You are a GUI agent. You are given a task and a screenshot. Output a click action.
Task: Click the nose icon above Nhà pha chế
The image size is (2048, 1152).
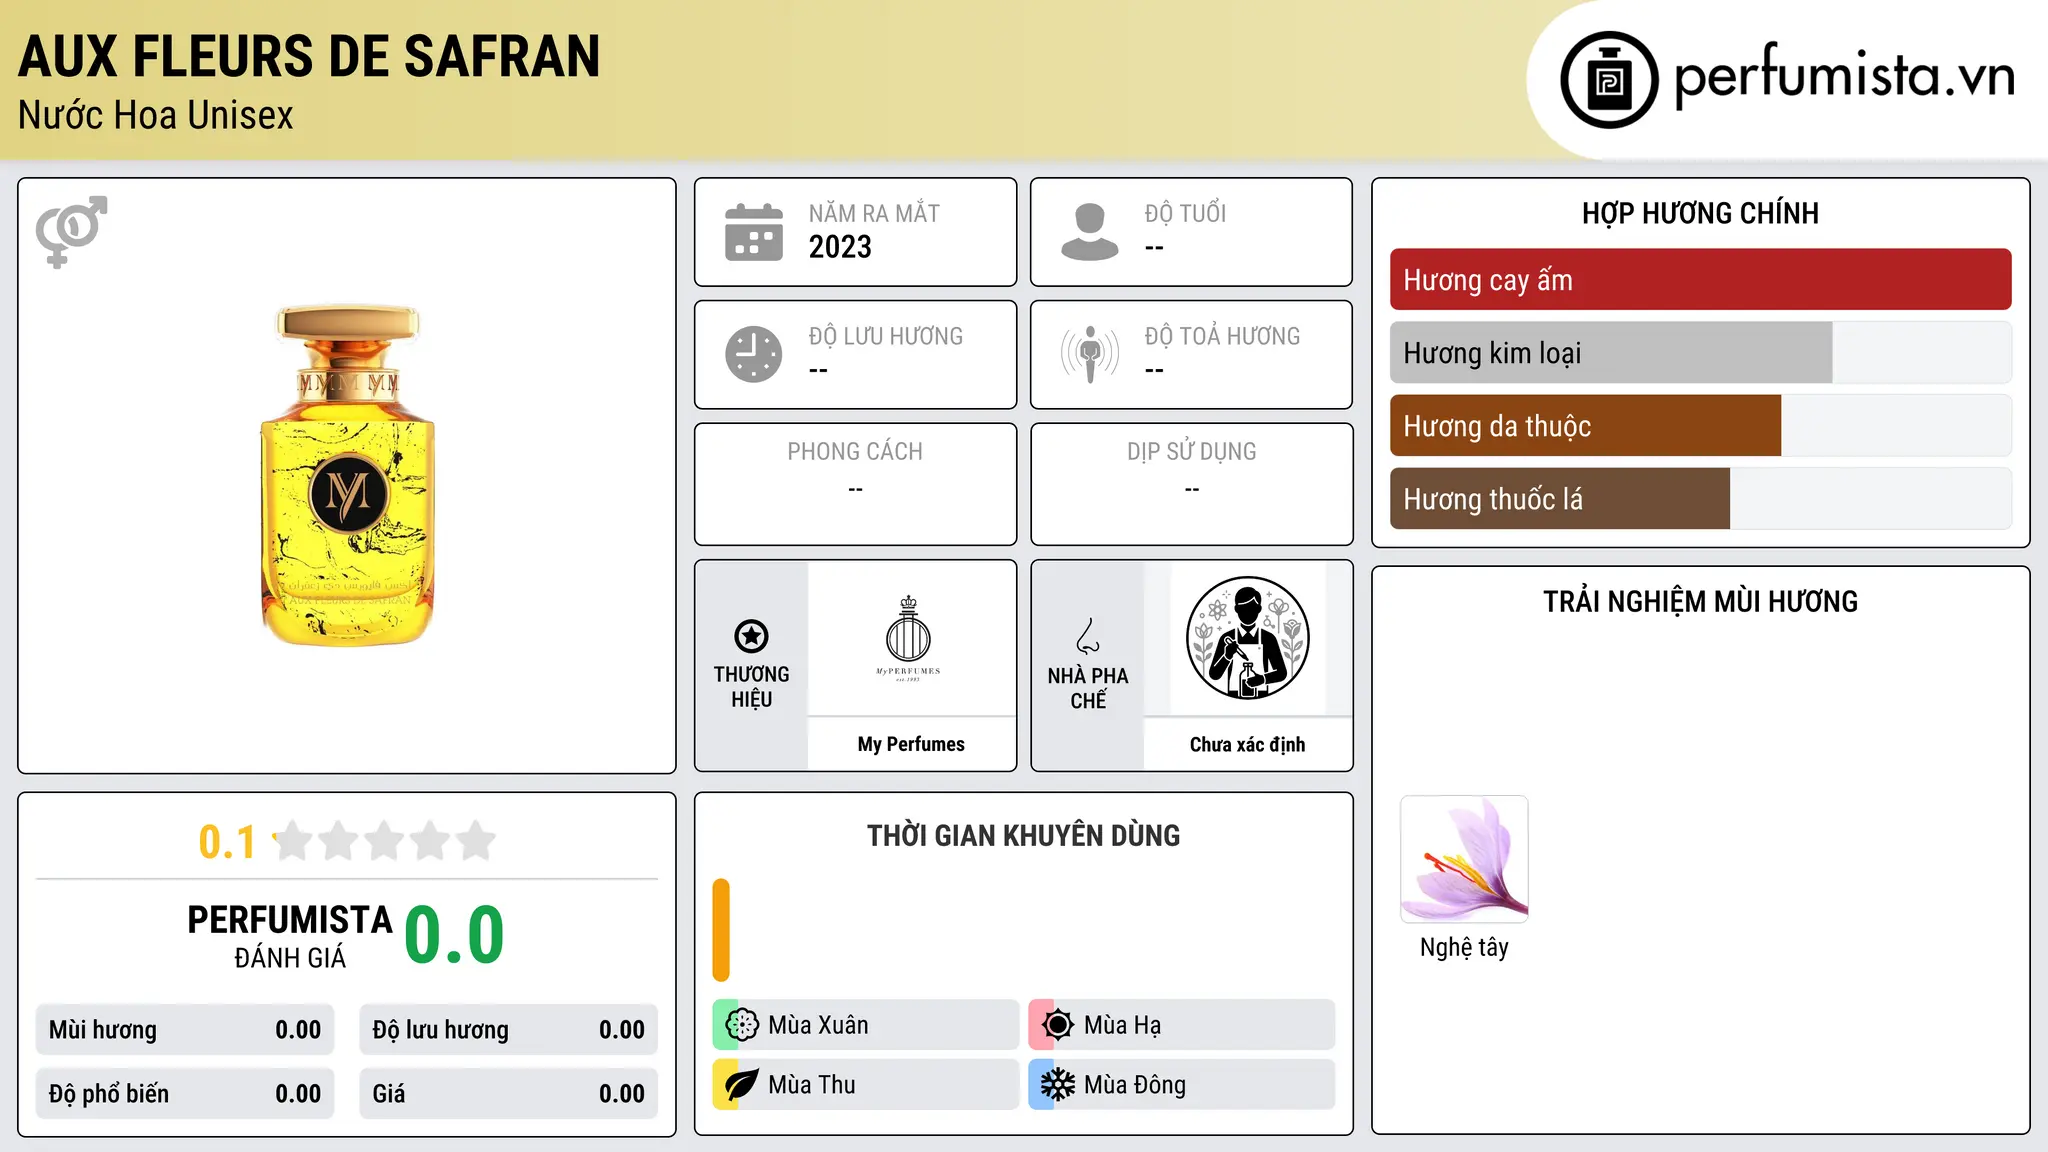(1088, 636)
